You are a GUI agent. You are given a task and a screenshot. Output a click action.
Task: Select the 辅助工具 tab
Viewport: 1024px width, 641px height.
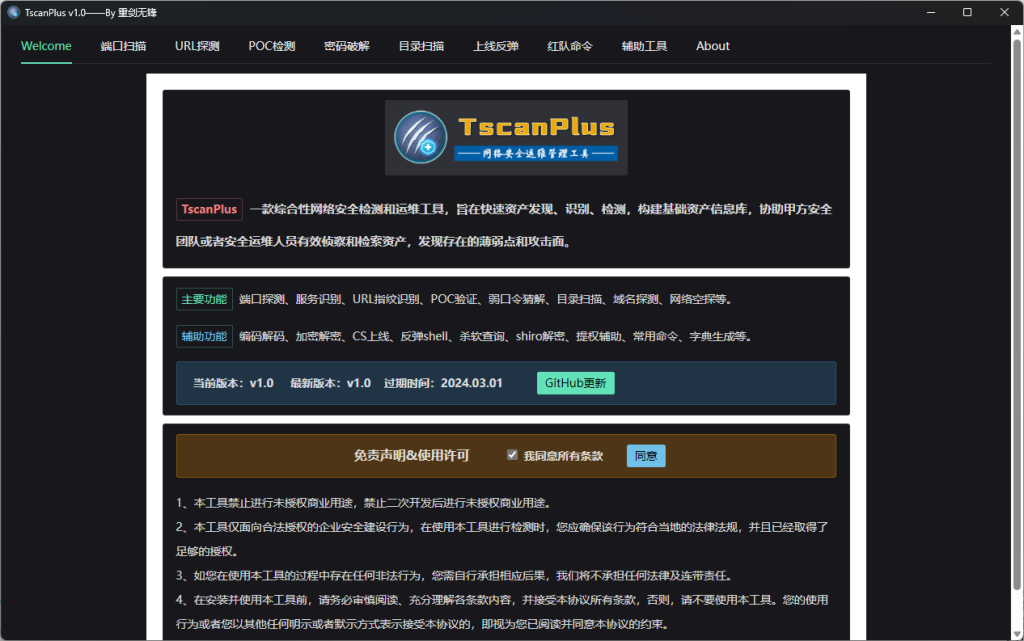click(x=645, y=46)
